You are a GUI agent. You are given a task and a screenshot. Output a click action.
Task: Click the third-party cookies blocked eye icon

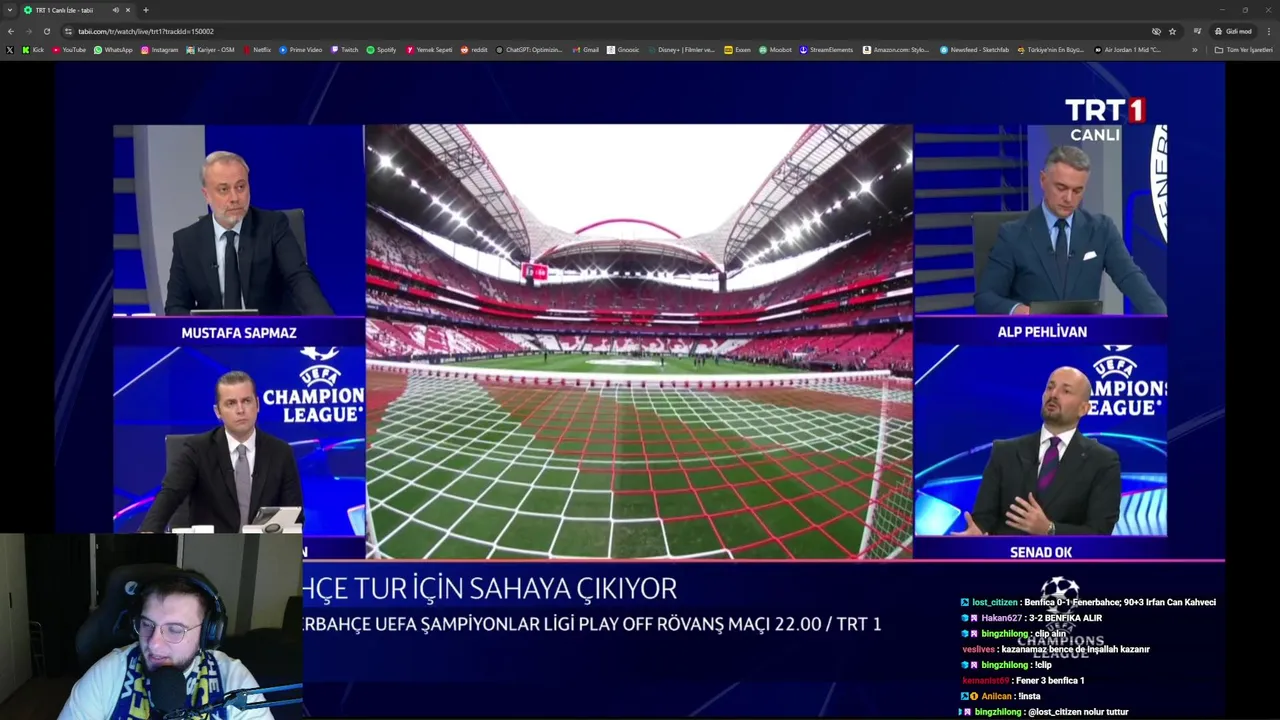coord(1156,31)
